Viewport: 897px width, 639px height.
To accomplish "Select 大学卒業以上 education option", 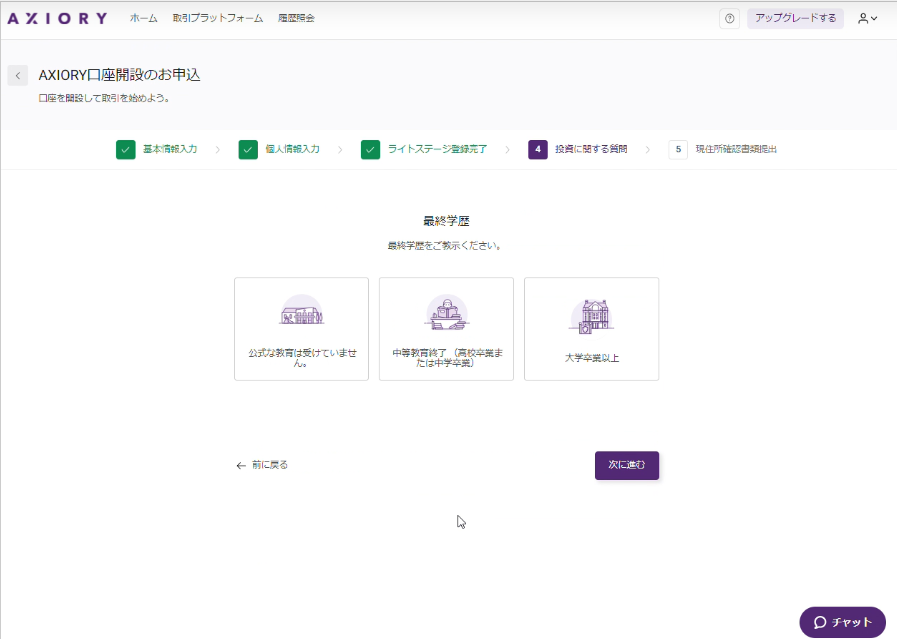I will pos(591,329).
